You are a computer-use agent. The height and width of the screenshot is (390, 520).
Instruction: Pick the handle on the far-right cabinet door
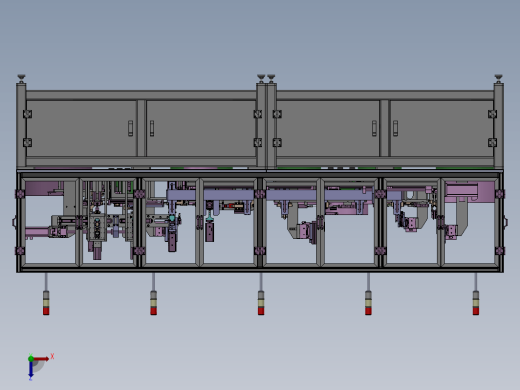point(395,128)
